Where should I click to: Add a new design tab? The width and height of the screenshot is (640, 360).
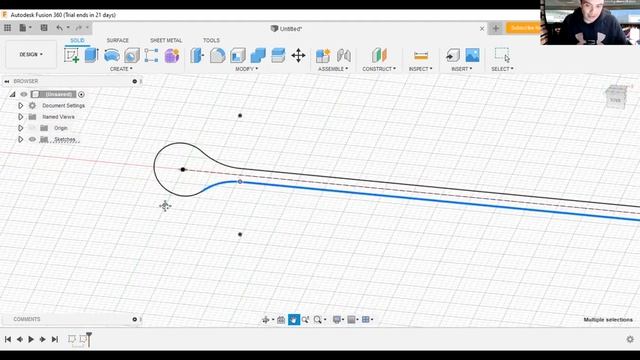(496, 28)
